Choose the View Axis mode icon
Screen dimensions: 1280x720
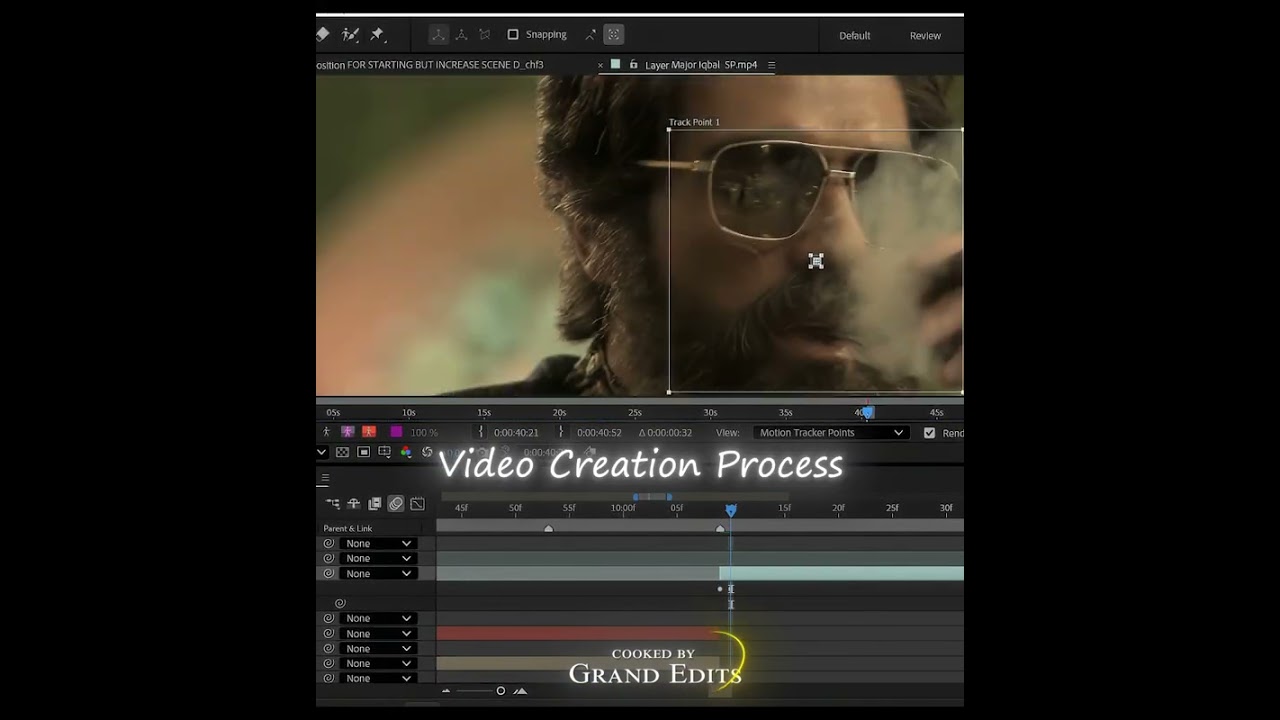(x=485, y=35)
